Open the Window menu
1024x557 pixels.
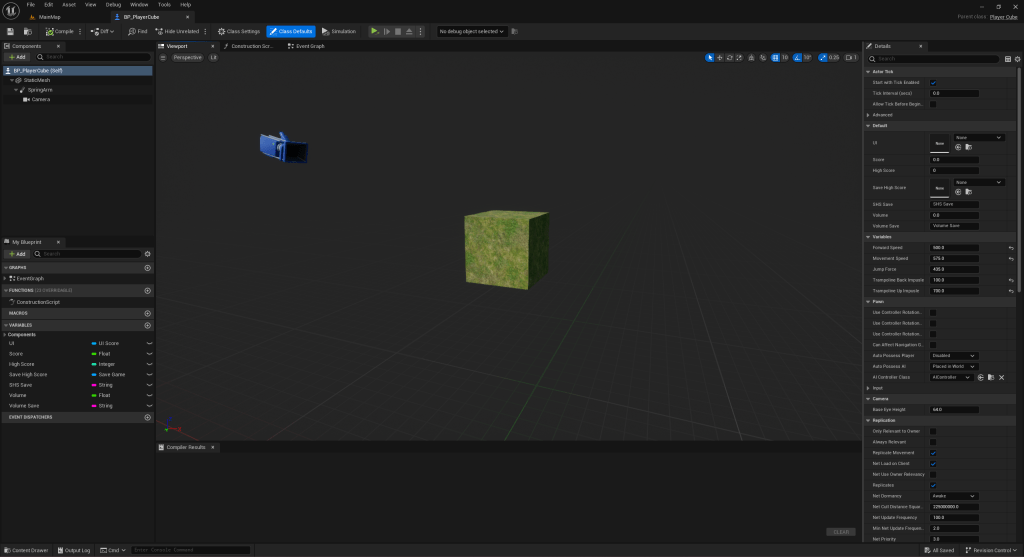[139, 5]
